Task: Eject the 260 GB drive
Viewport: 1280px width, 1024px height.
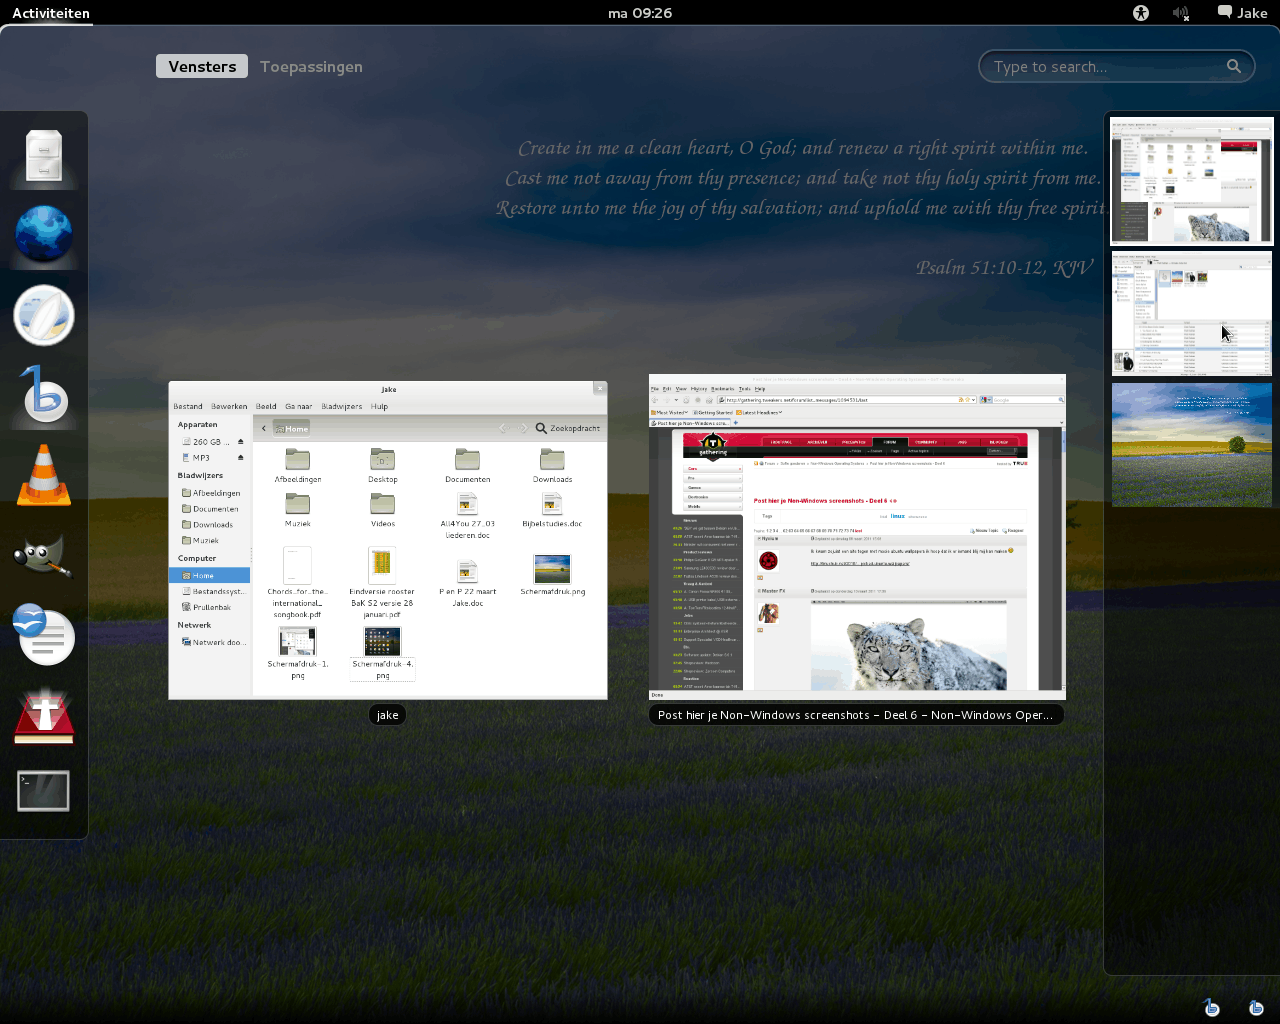Action: (x=240, y=441)
